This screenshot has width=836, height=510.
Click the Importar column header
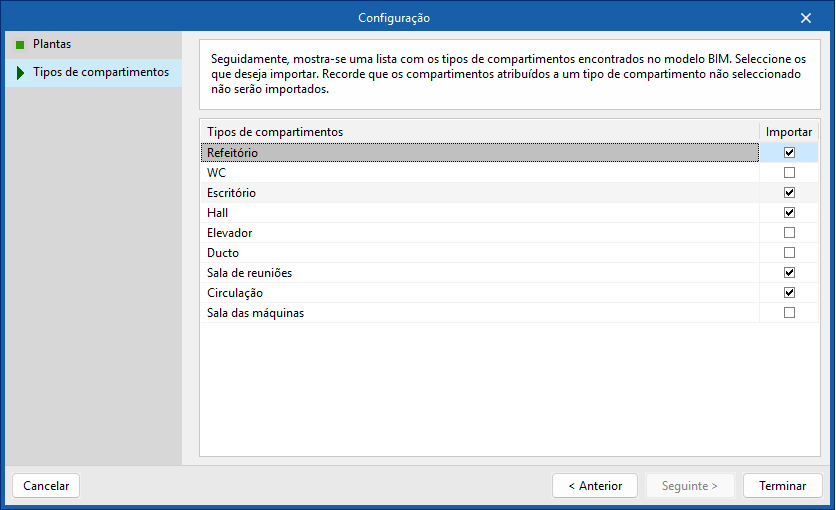point(788,132)
